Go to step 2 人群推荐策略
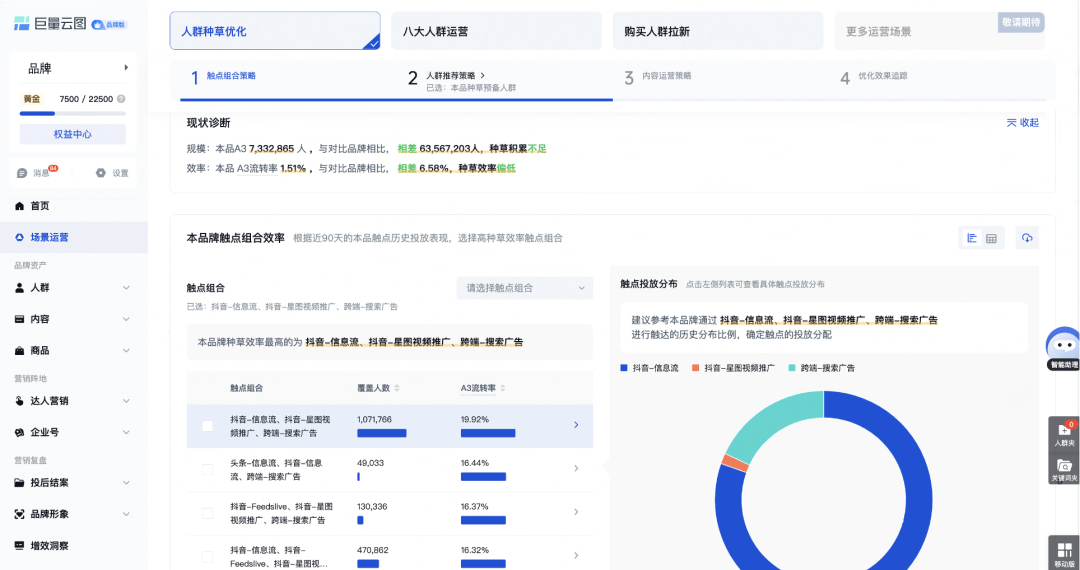1080x570 pixels. (x=461, y=81)
